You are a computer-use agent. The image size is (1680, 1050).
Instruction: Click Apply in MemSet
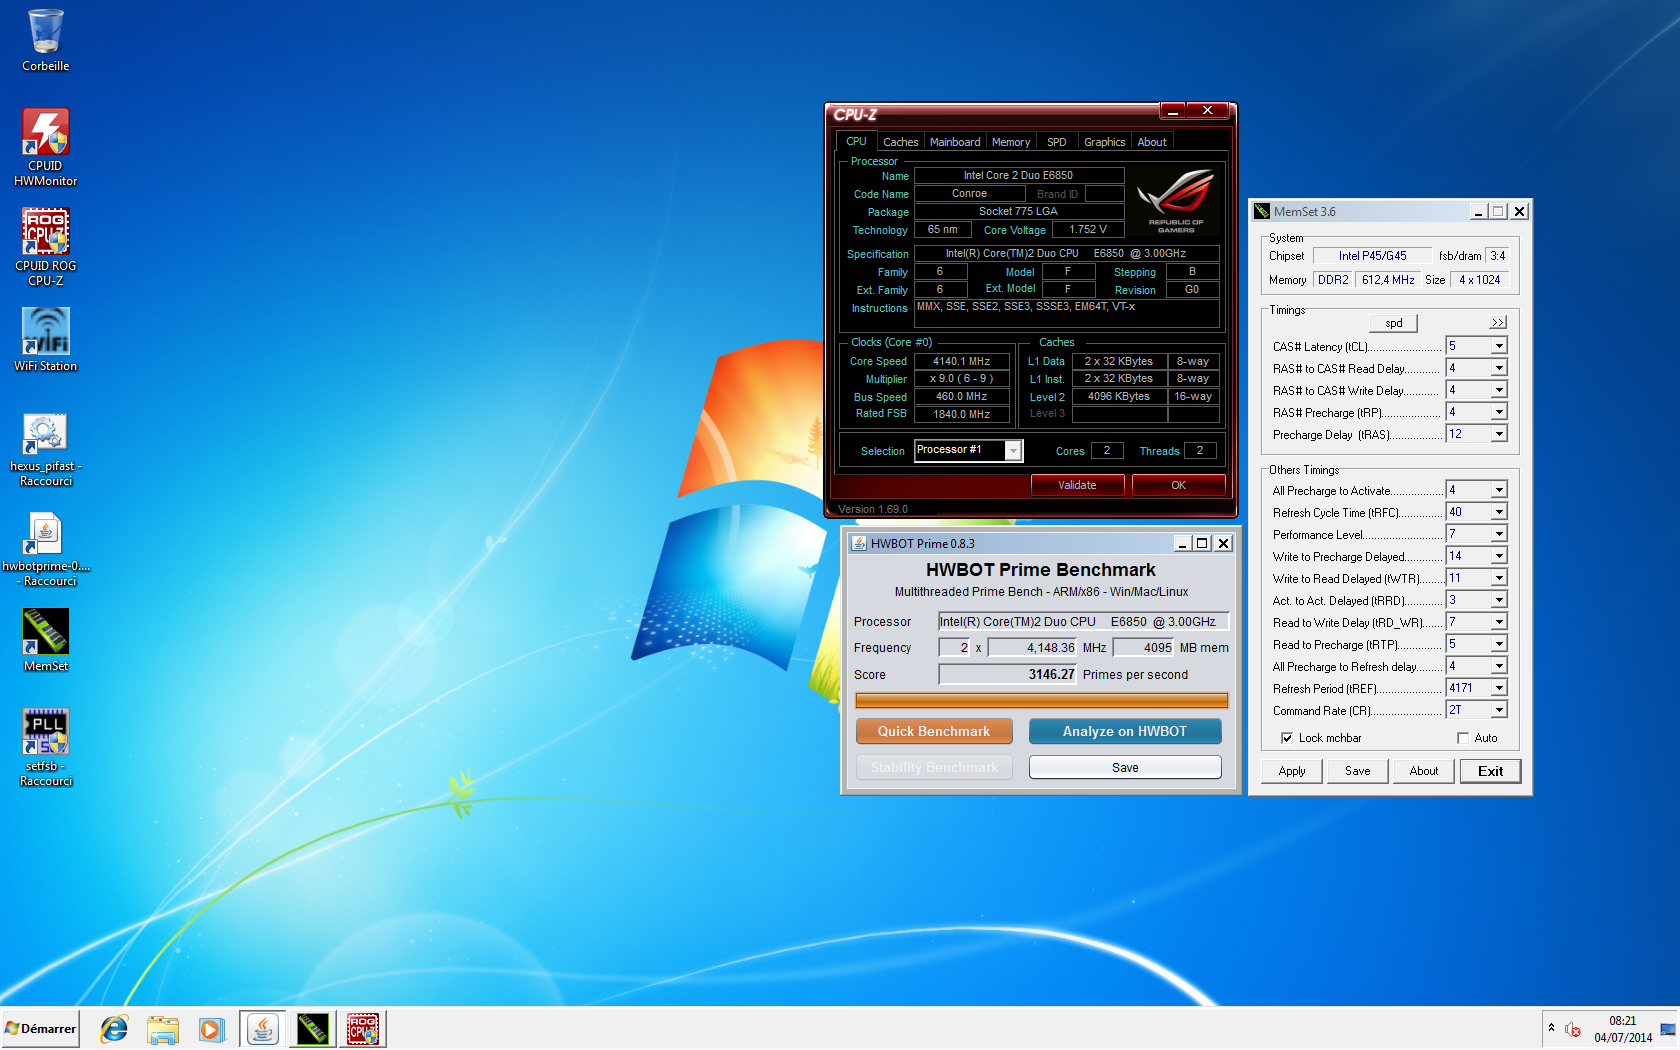click(x=1292, y=771)
